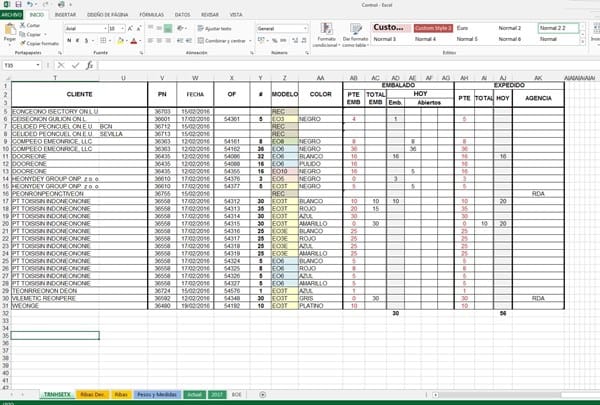600x405 pixels.
Task: Toggle bold N formatting
Action: click(69, 41)
